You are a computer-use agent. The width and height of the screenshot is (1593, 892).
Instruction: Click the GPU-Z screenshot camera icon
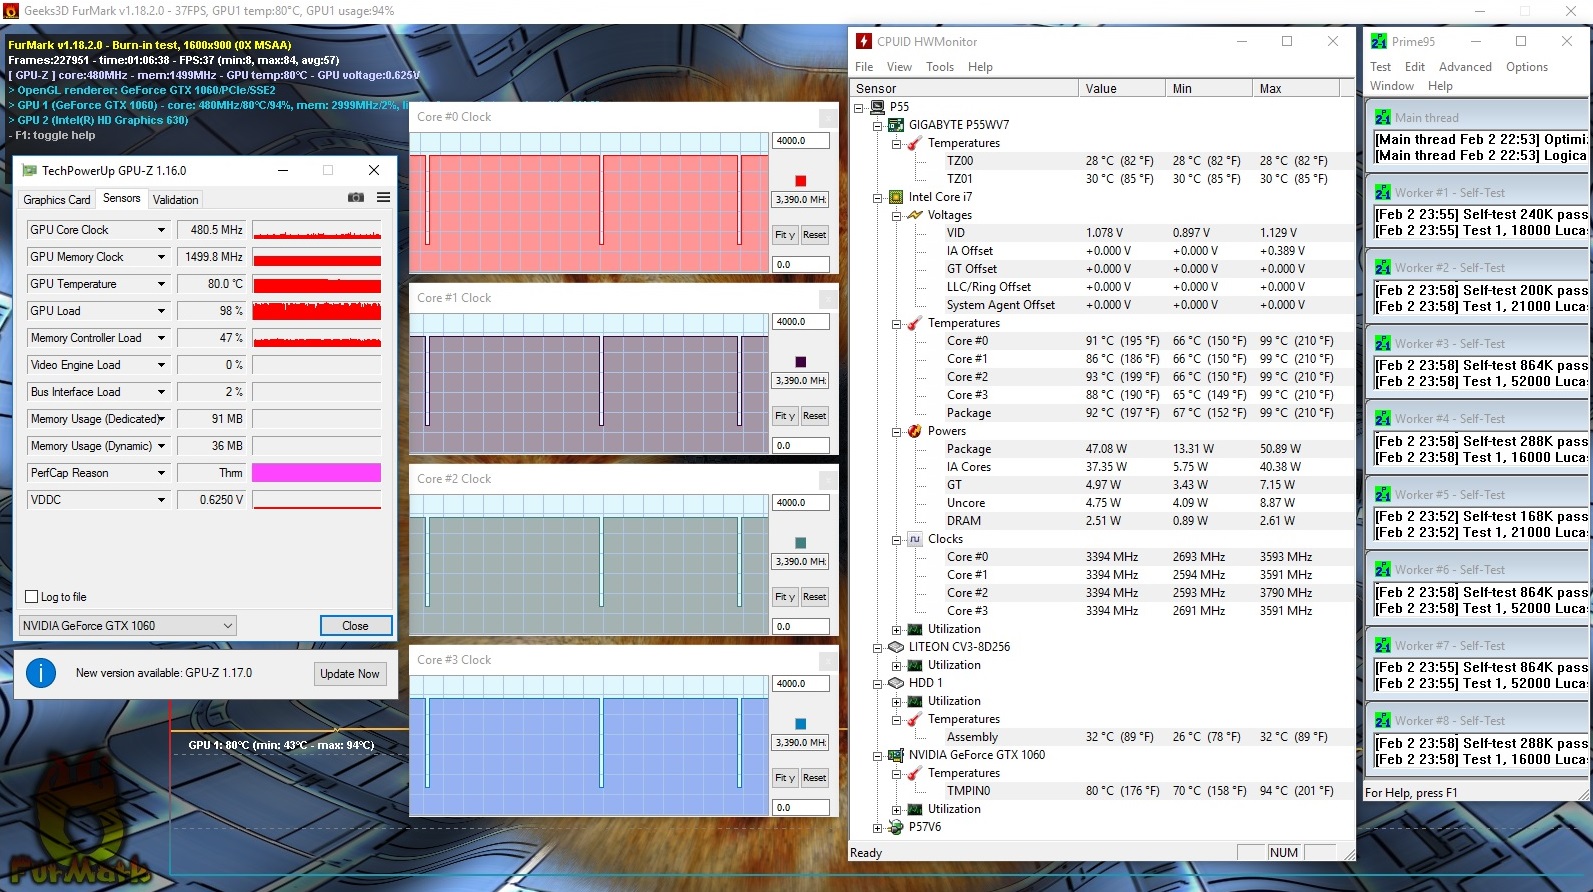pos(355,198)
